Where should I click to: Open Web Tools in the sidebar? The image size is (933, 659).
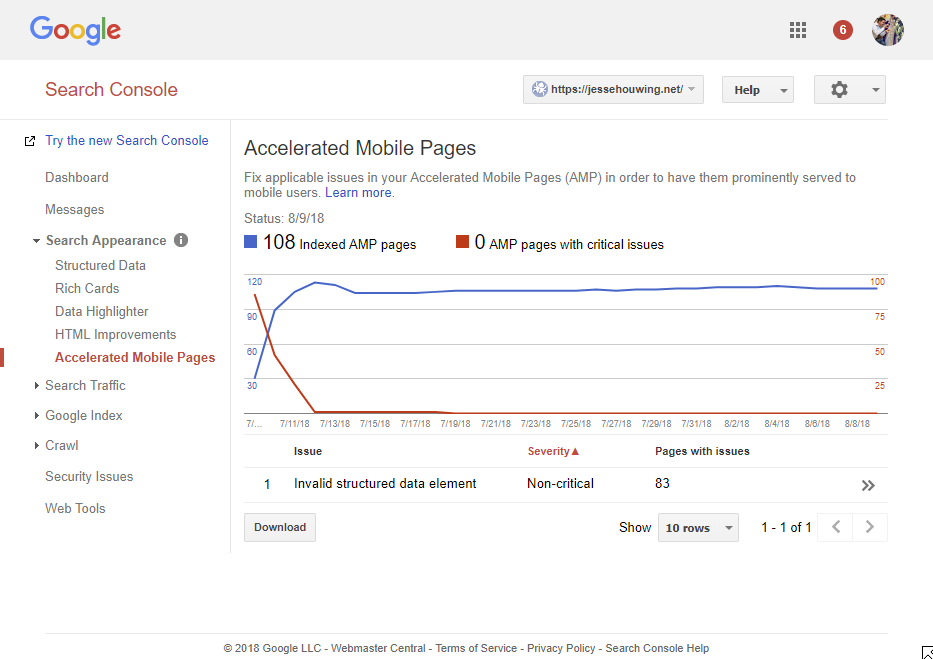tap(75, 509)
